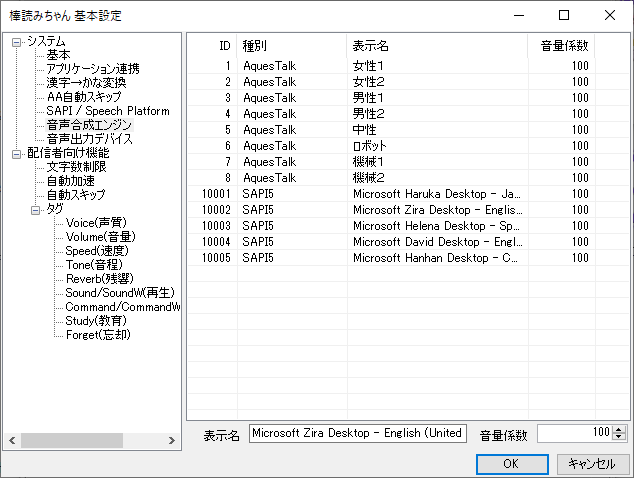Open 漢字→かな変換 settings page
634x478 pixels.
pyautogui.click(x=86, y=83)
